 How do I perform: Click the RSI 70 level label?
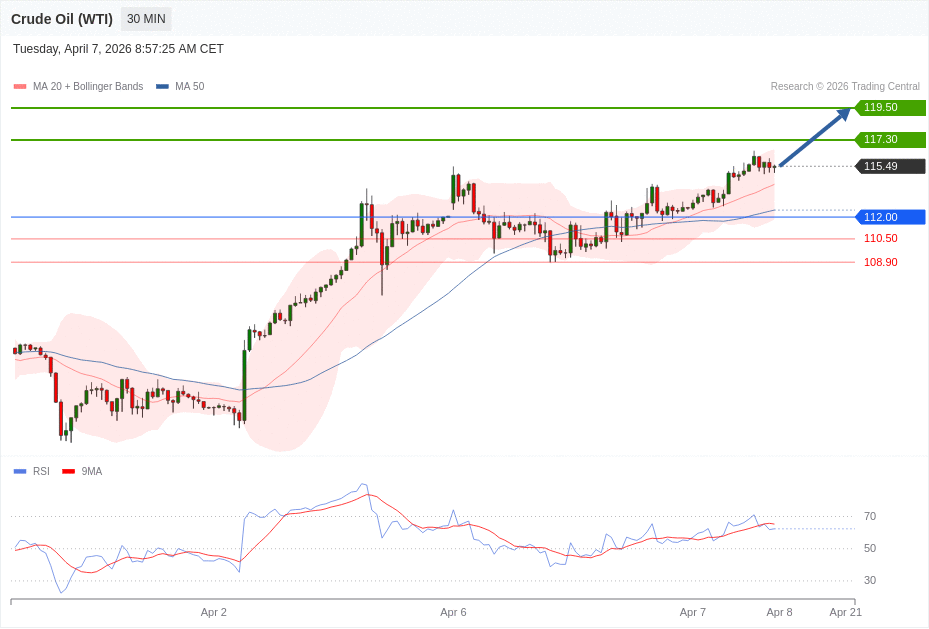click(869, 517)
